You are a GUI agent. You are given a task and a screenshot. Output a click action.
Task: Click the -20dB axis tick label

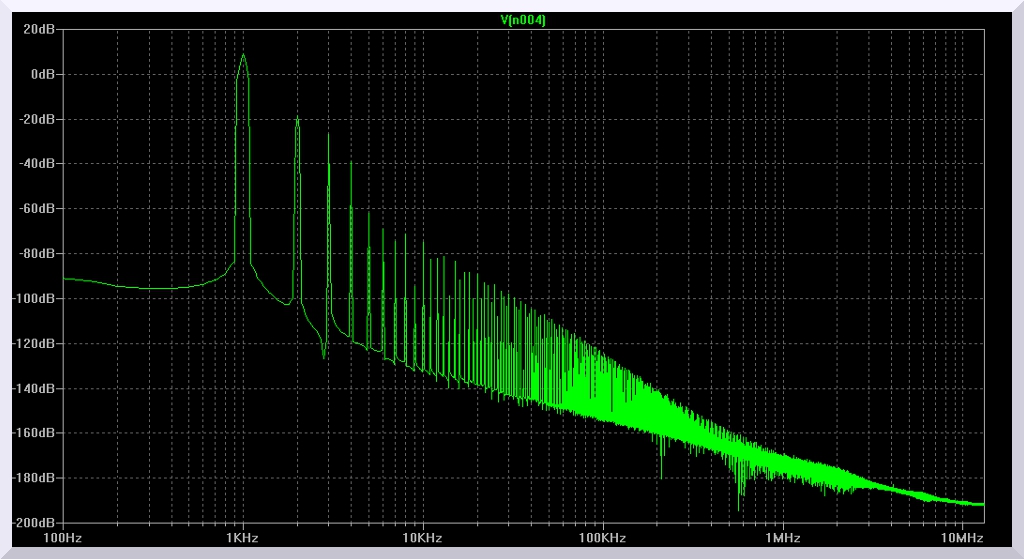coord(39,119)
